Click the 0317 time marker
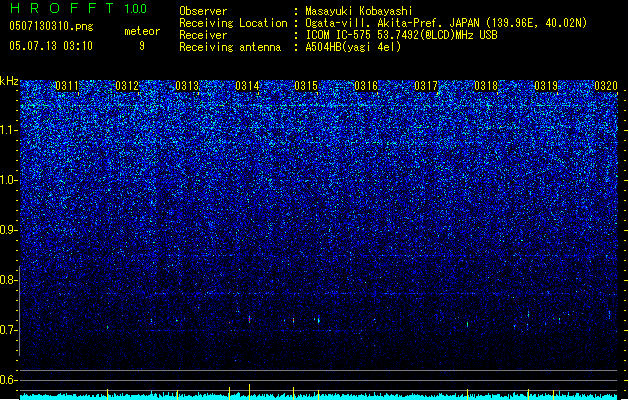 426,86
